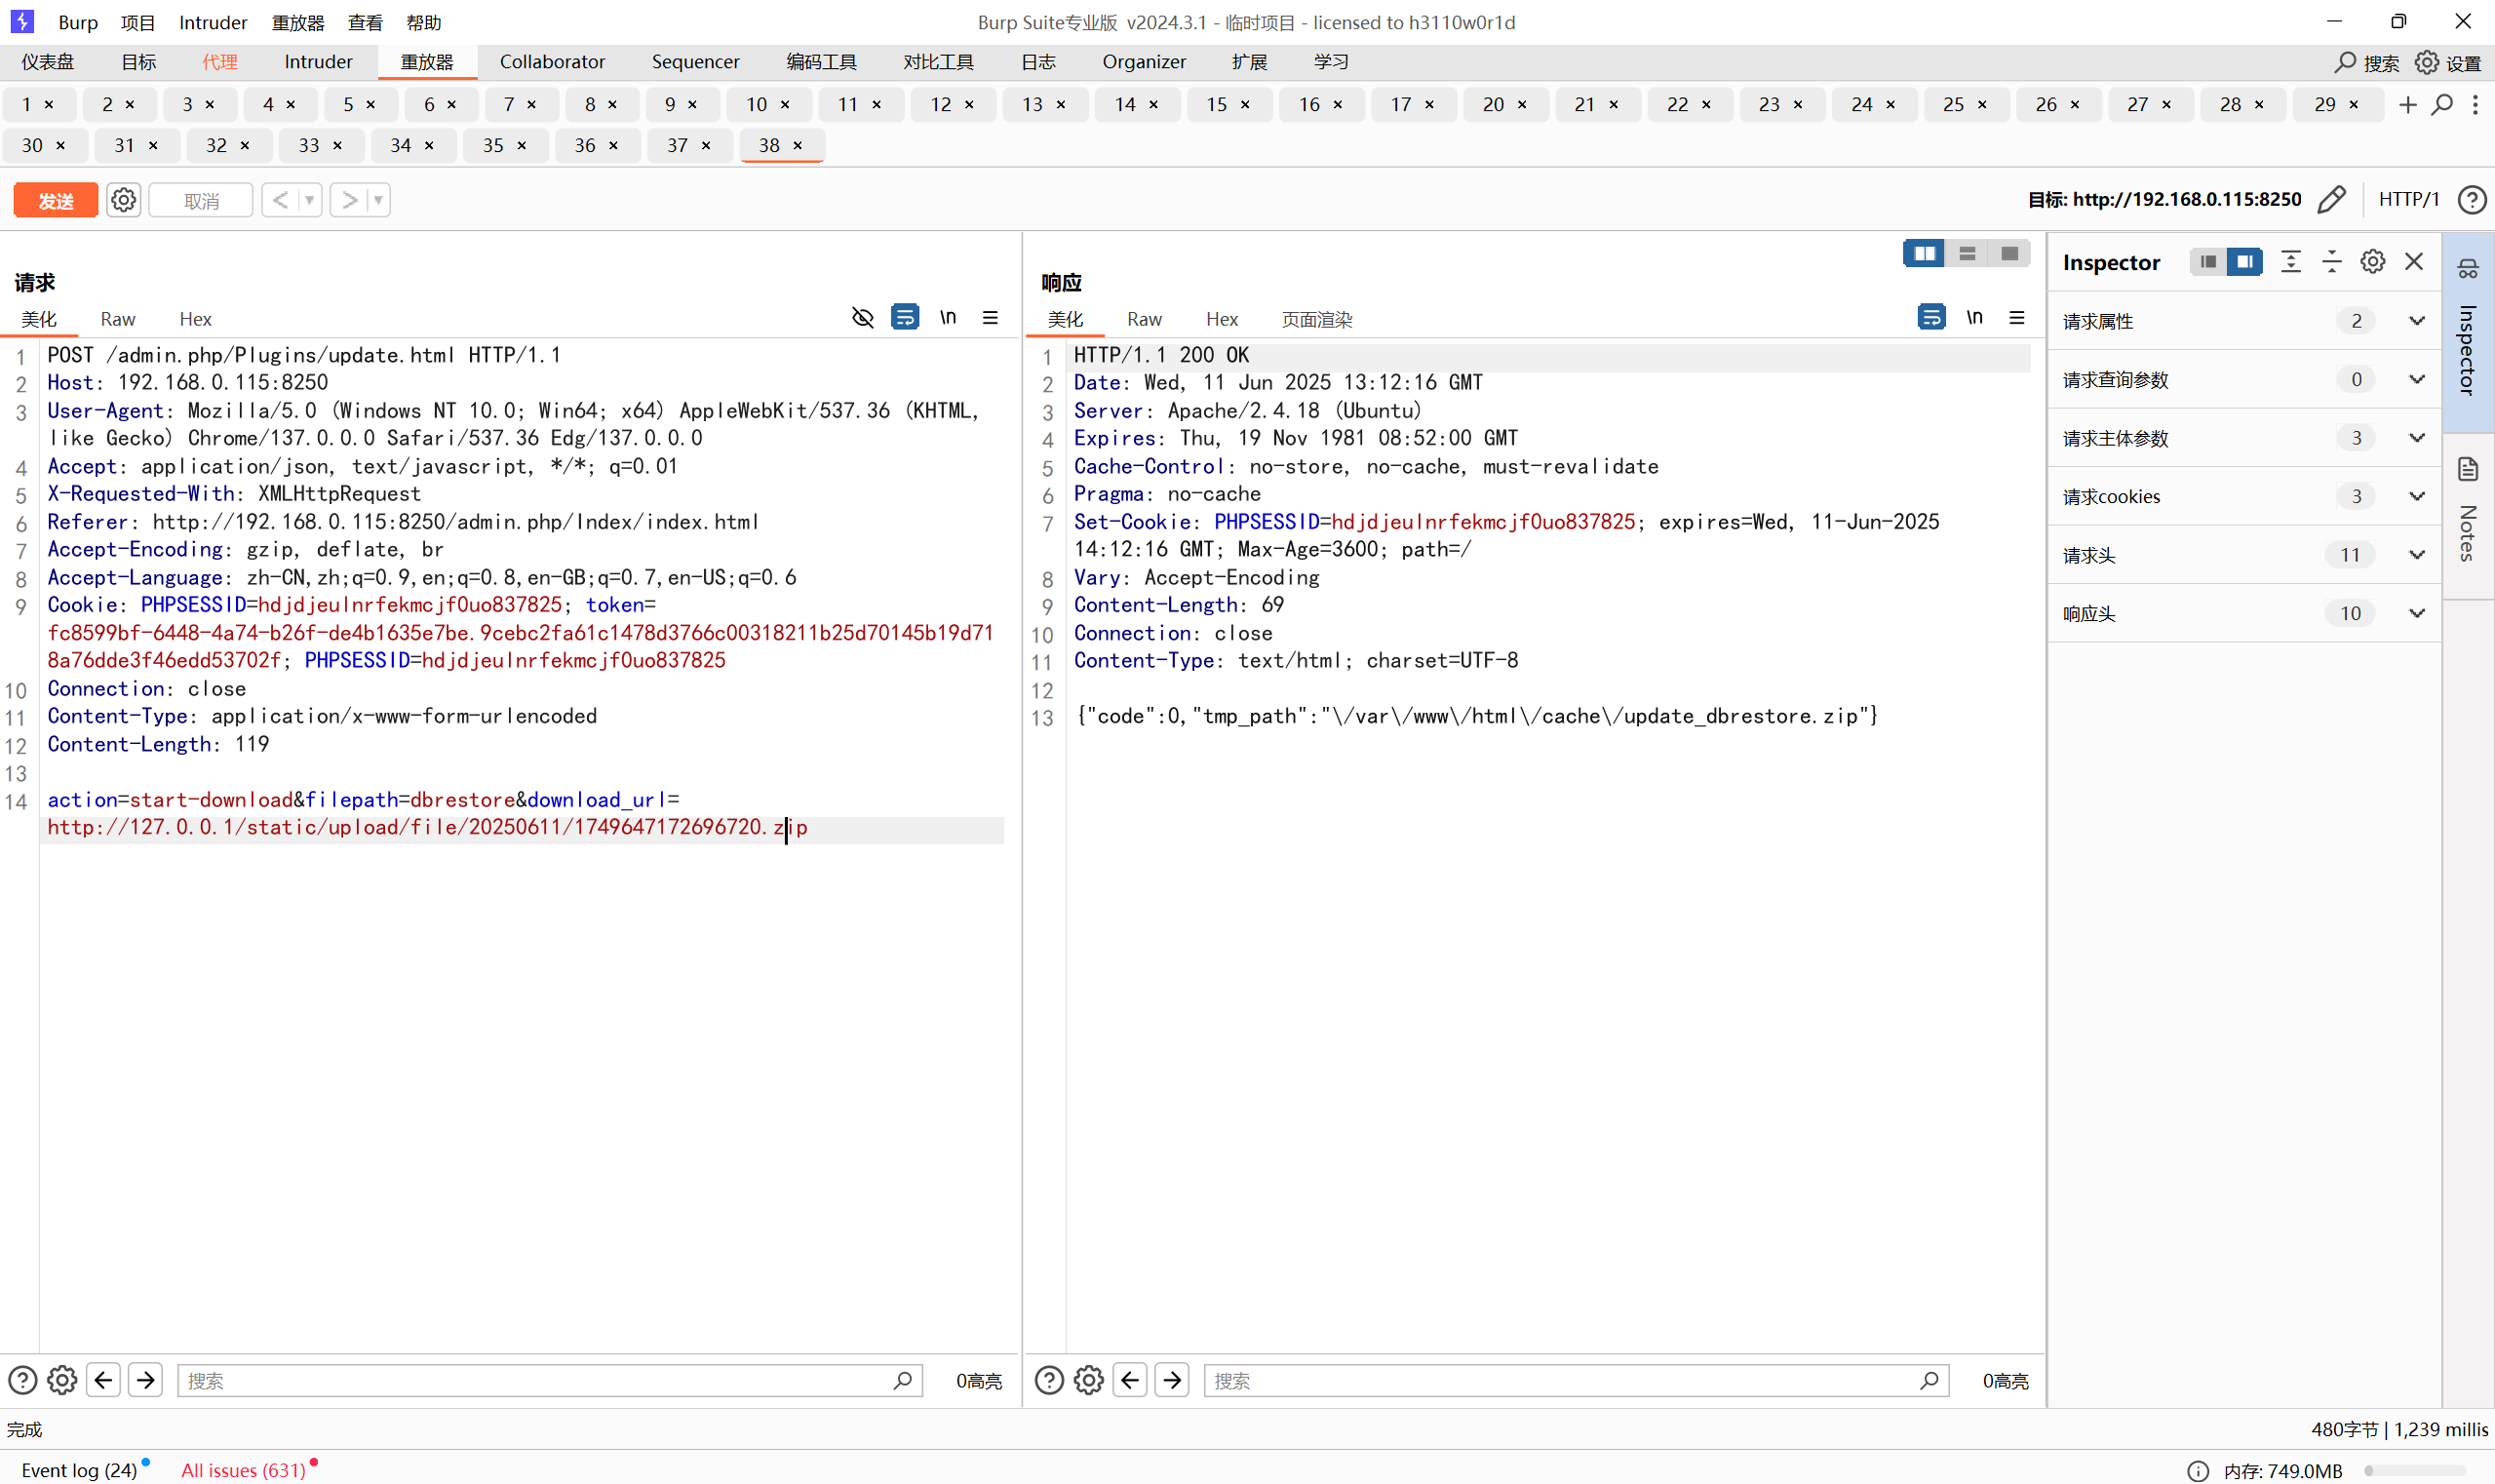Open the Collaborator tool tab

point(552,62)
